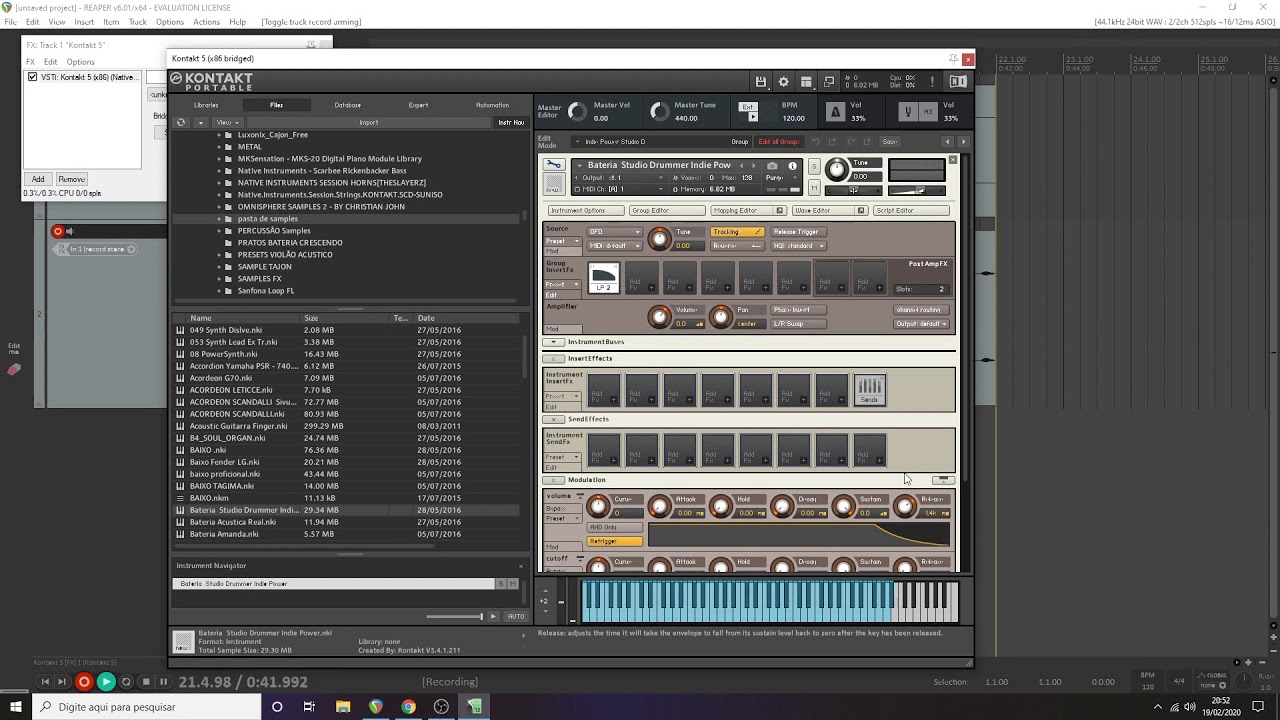1280x720 pixels.
Task: Click the refresh icon in file browser
Action: (x=181, y=122)
